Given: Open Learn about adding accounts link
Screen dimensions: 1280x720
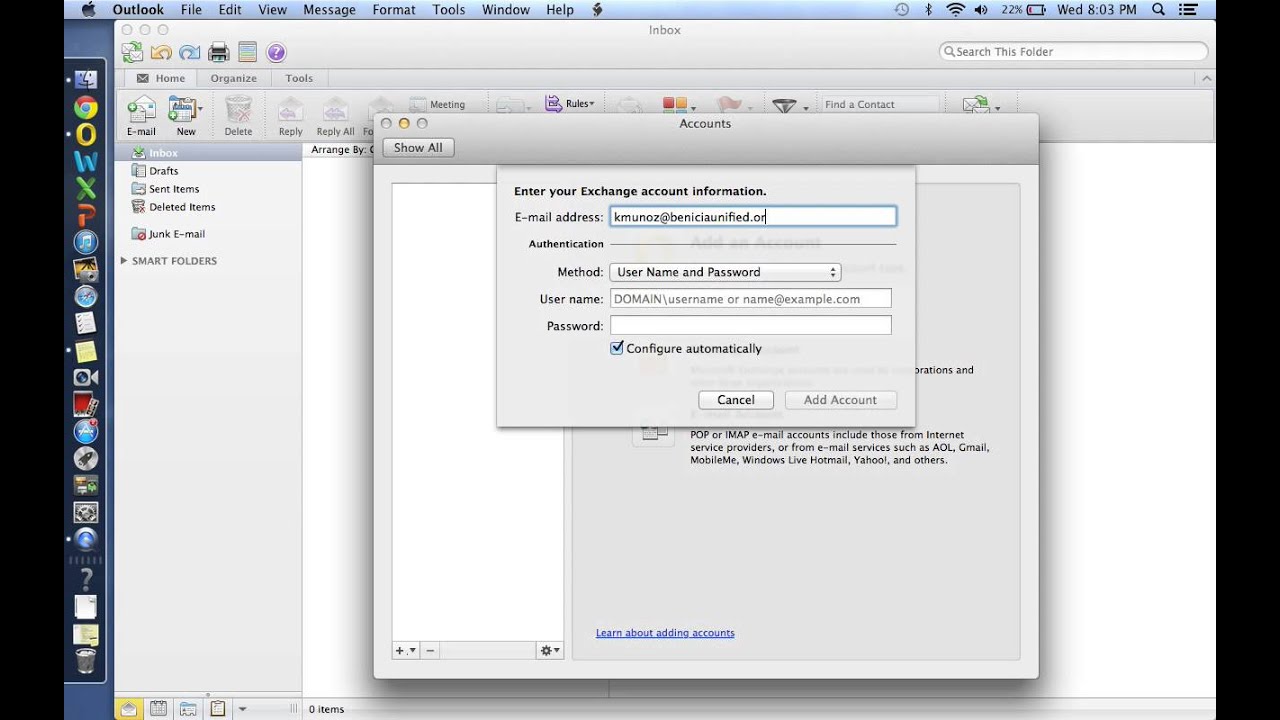Looking at the screenshot, I should 665,633.
